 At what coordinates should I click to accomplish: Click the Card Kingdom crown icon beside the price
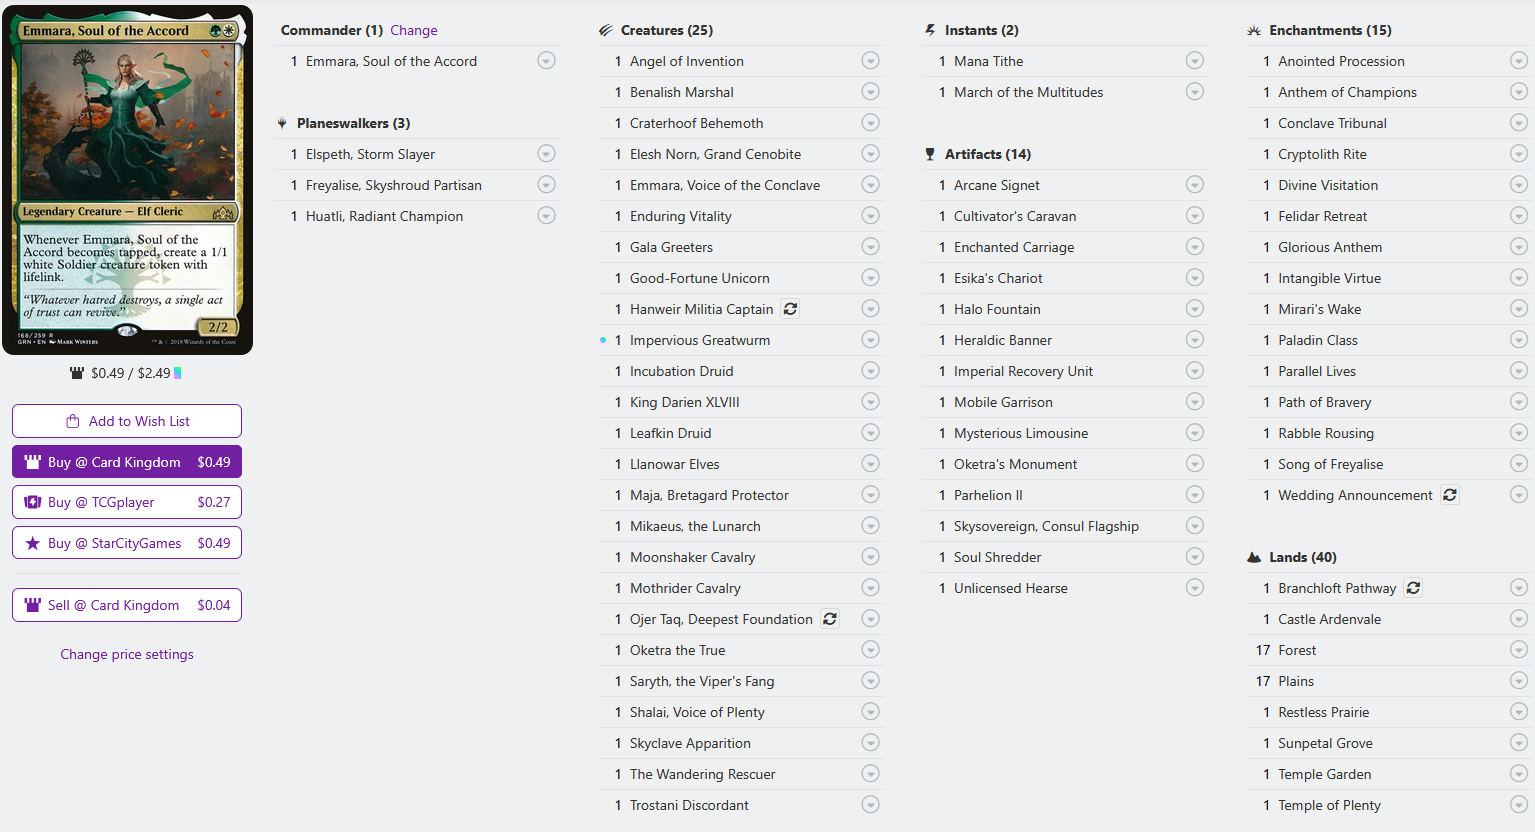tap(77, 373)
